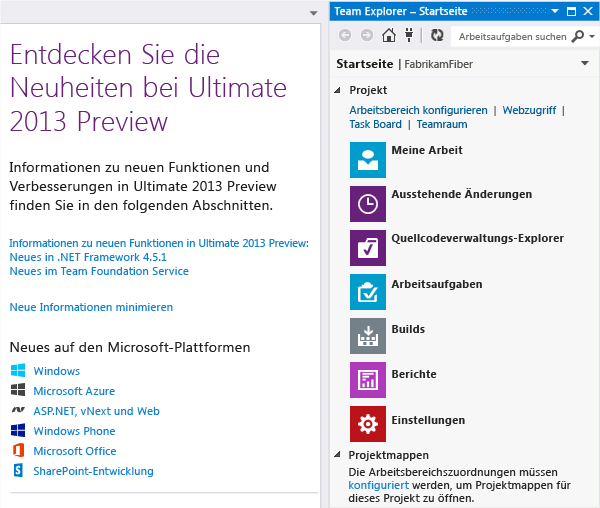This screenshot has width=600, height=508.
Task: Open Arbeitsbereich konfigurieren link
Action: pyautogui.click(x=418, y=110)
